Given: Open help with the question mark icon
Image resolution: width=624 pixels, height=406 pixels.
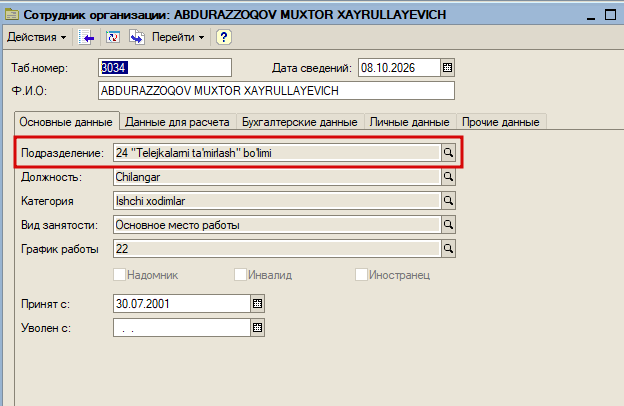Looking at the screenshot, I should pos(224,37).
